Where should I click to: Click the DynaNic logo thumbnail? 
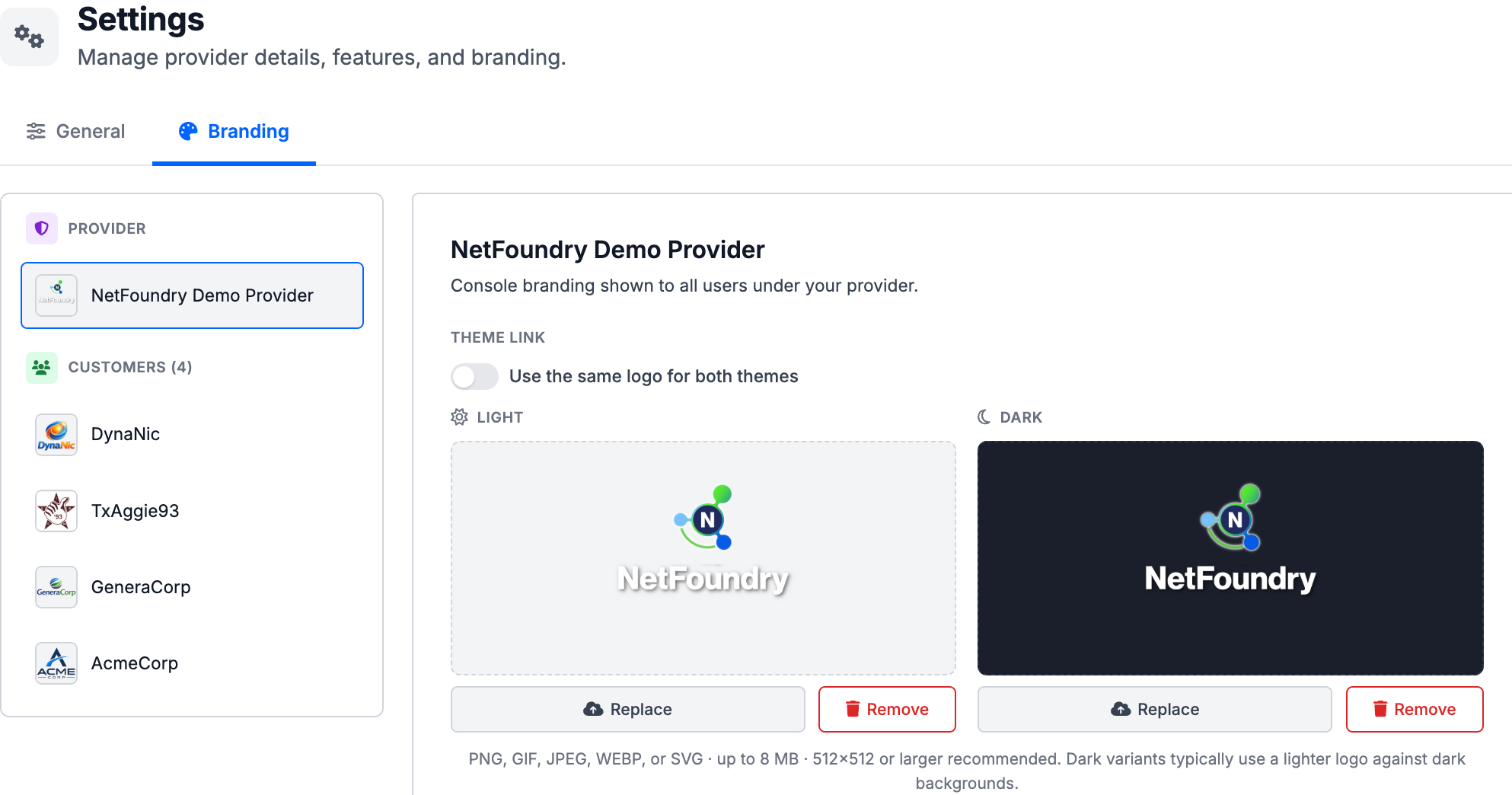pyautogui.click(x=56, y=435)
